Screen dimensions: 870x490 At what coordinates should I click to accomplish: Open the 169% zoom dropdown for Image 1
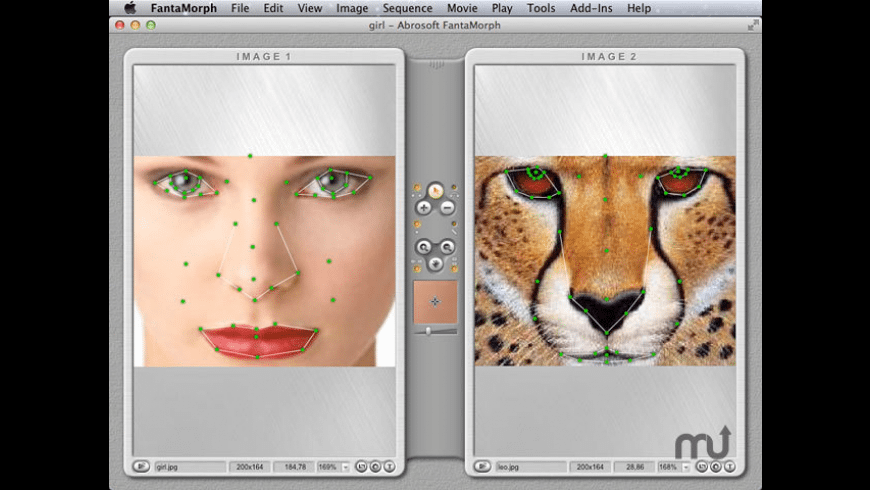click(x=346, y=467)
